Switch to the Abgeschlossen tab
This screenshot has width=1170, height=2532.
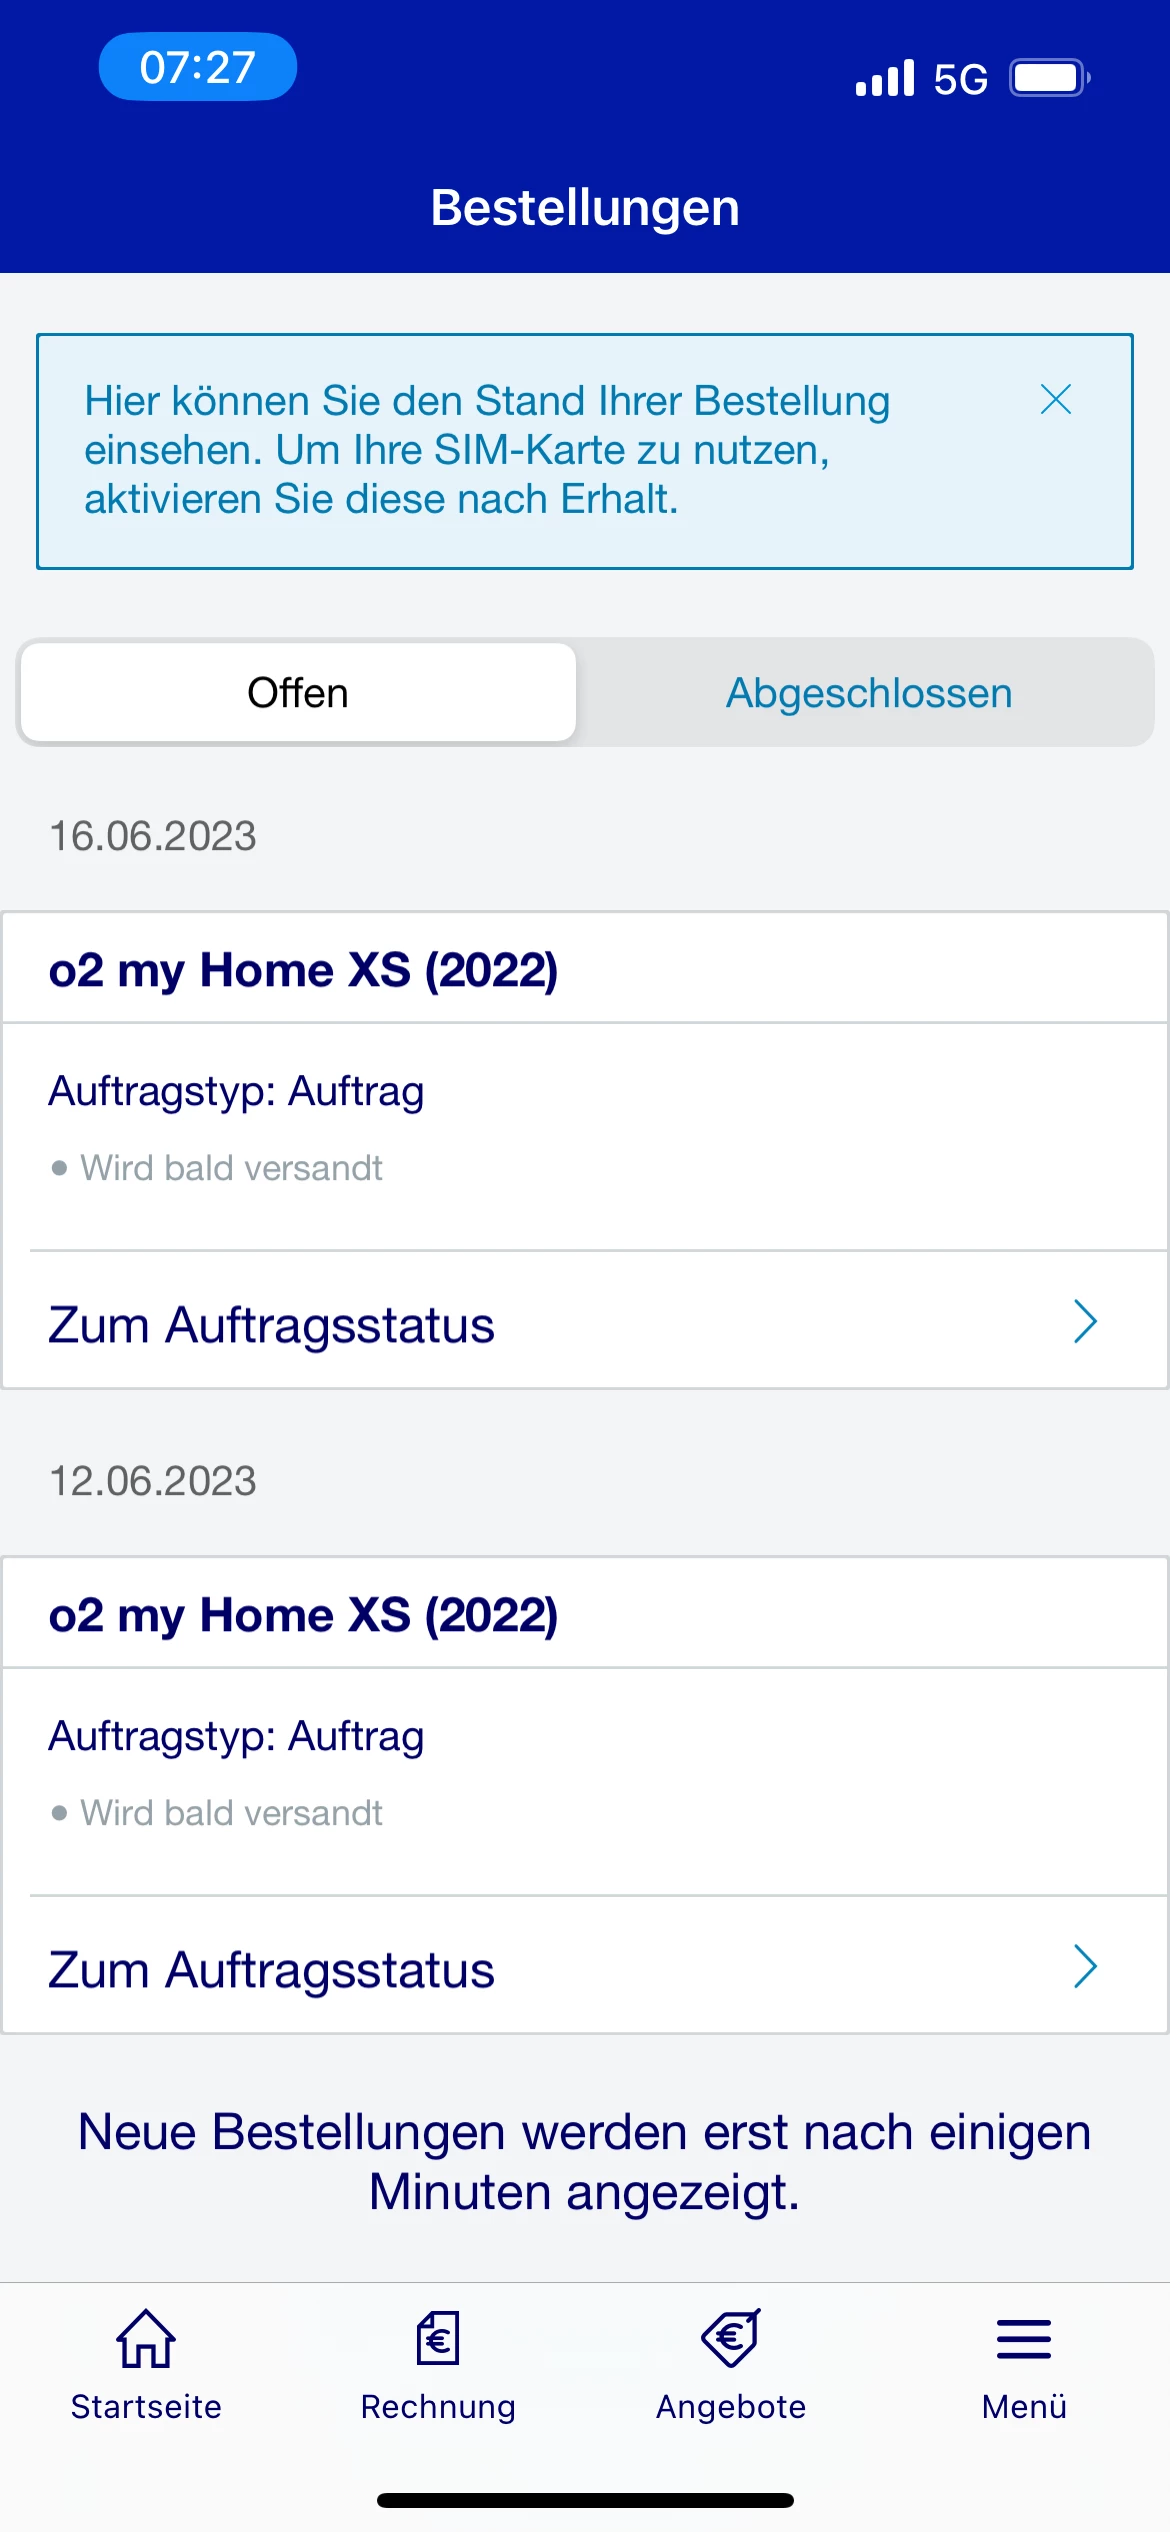click(x=868, y=693)
